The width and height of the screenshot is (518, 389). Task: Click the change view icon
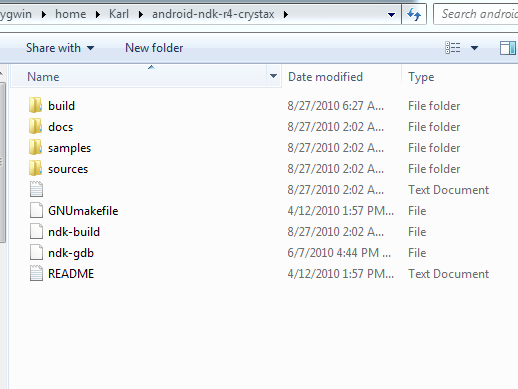pos(453,48)
